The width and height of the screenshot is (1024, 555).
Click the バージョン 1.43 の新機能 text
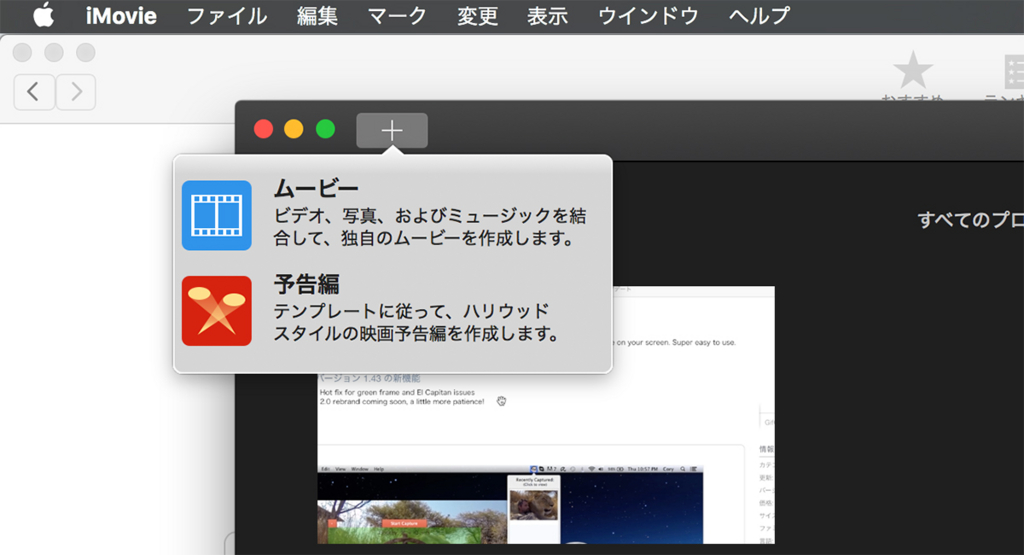click(370, 378)
